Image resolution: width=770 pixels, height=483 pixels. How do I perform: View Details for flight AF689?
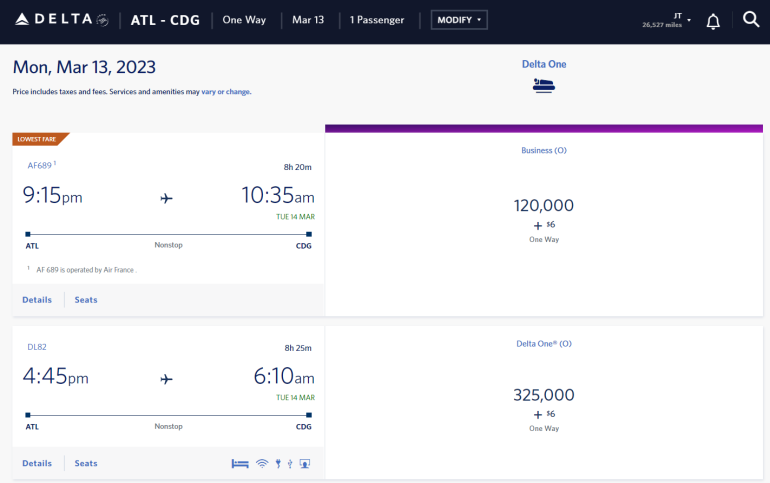tap(37, 299)
